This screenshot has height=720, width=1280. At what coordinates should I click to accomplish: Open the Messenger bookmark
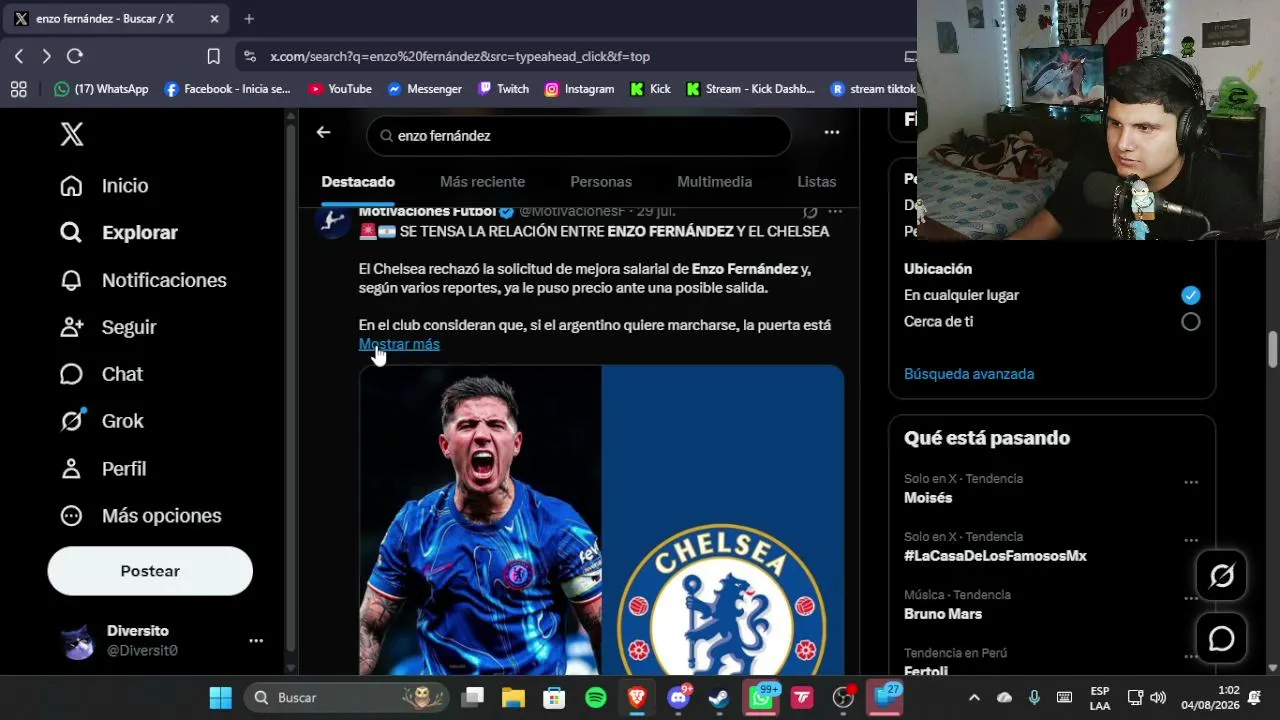click(425, 89)
